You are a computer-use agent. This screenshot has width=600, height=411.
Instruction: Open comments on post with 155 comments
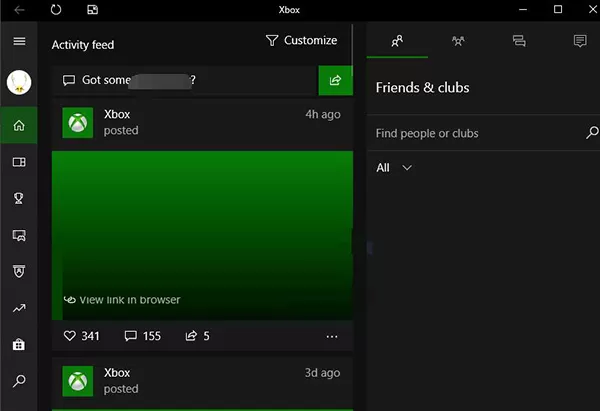pyautogui.click(x=130, y=336)
